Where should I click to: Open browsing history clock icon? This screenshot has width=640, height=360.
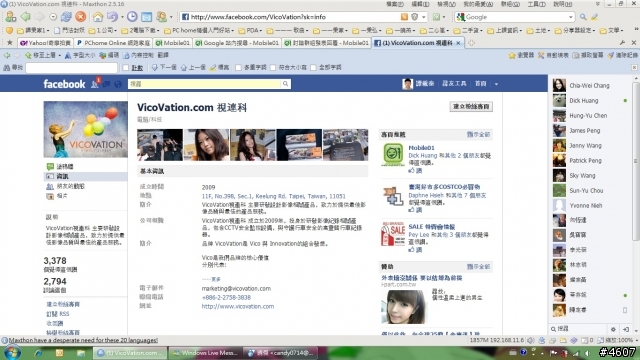pyautogui.click(x=132, y=17)
